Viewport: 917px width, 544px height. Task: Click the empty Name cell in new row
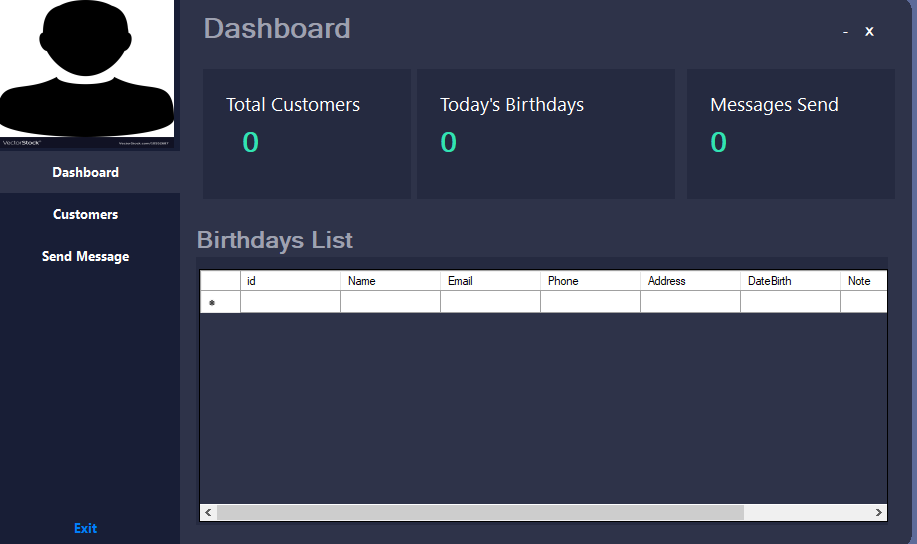coord(390,302)
